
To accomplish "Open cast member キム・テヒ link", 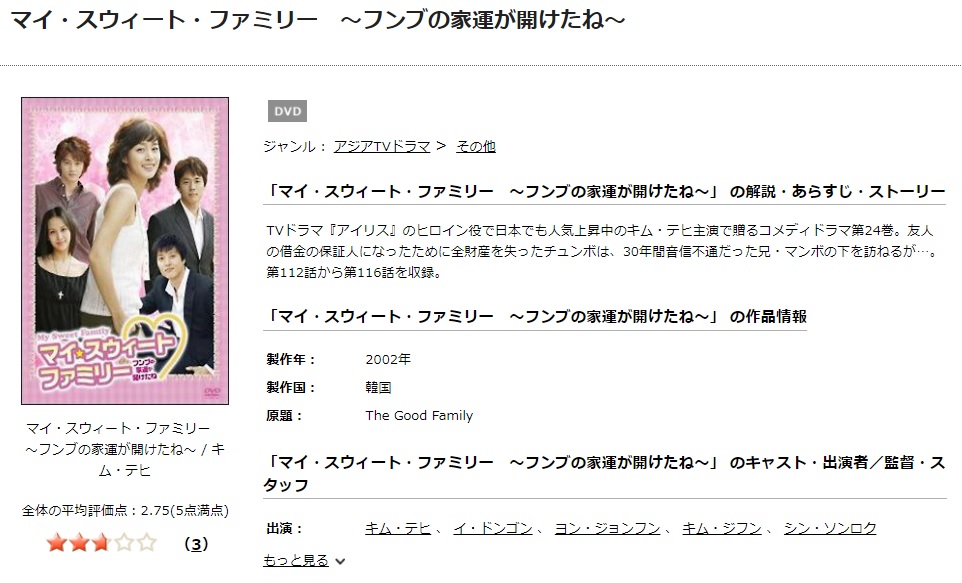I will [398, 528].
